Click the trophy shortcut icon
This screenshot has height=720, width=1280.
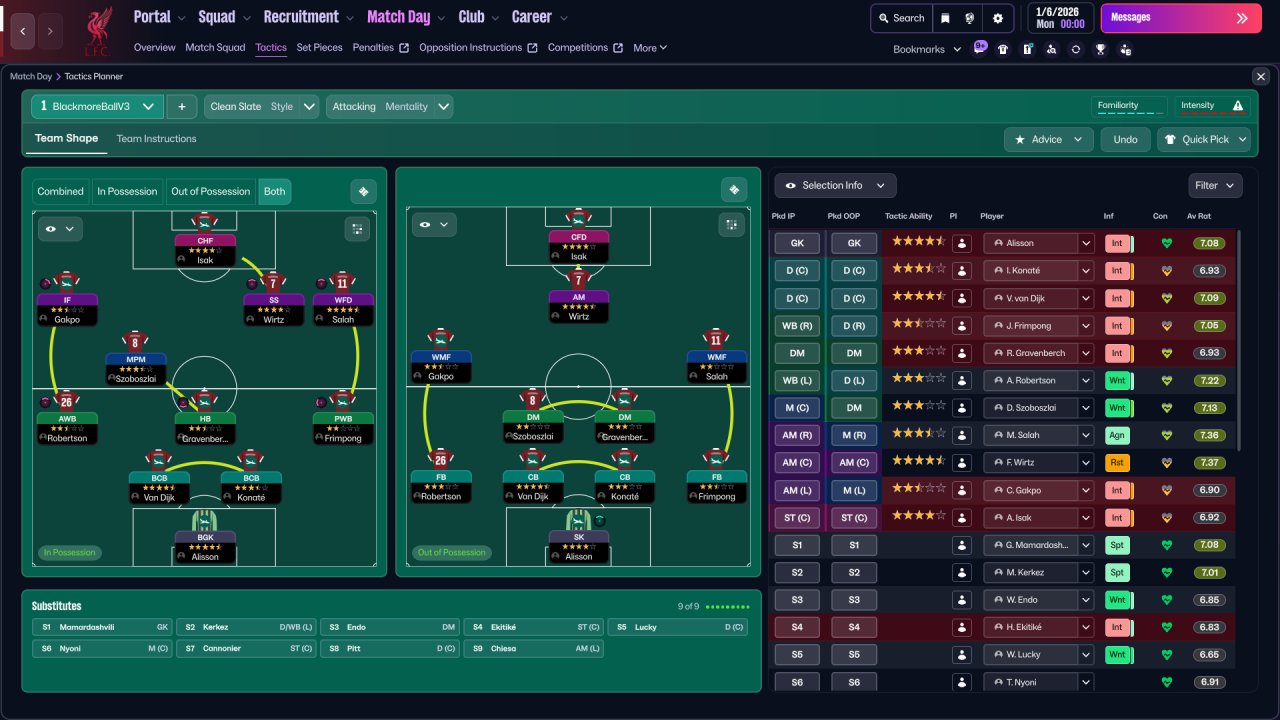[1100, 49]
